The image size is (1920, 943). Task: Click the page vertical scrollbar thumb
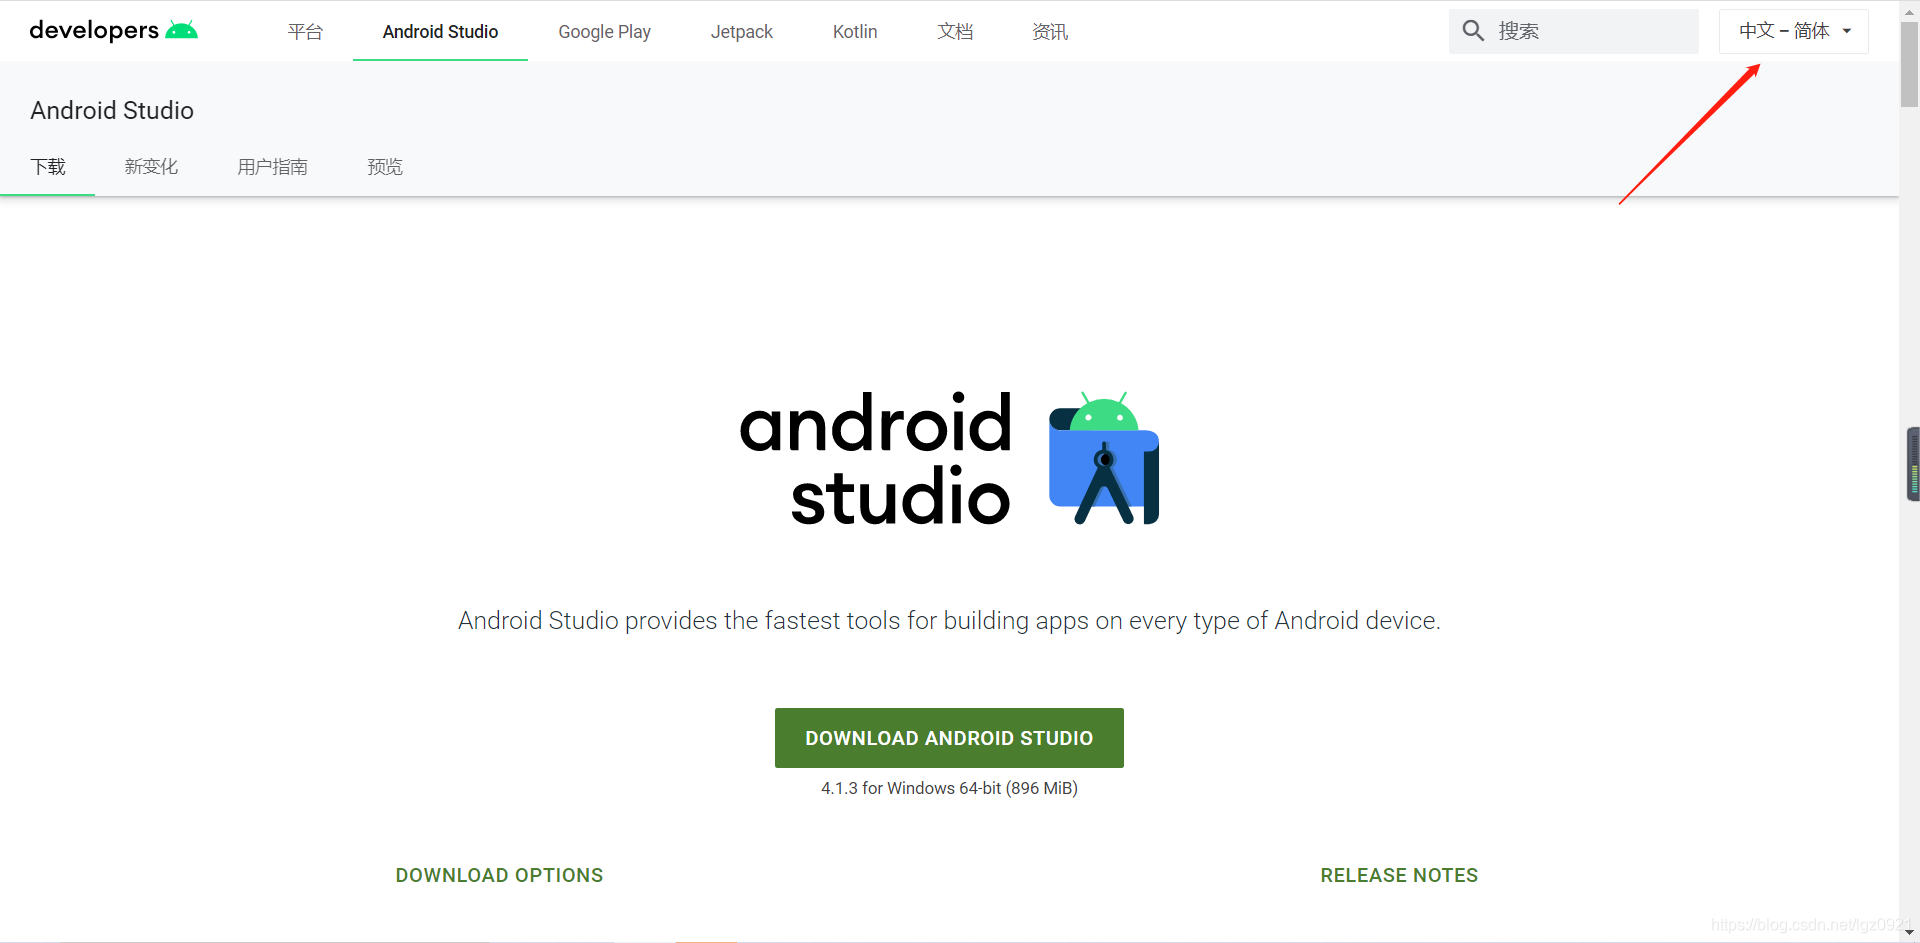[1909, 62]
